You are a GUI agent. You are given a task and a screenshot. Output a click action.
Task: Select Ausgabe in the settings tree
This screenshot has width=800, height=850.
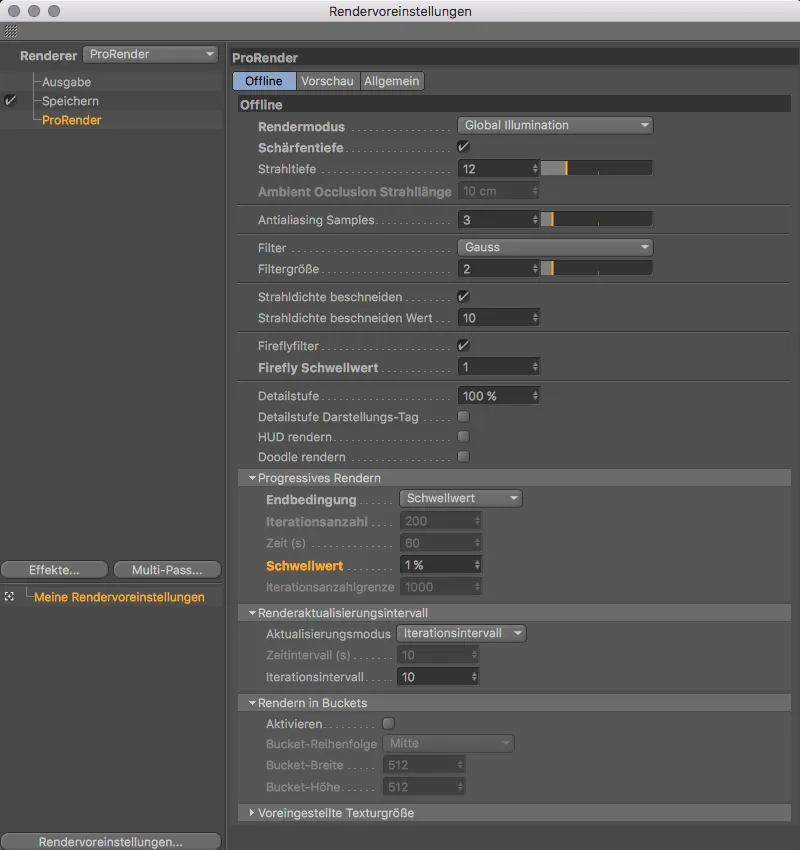coord(67,82)
